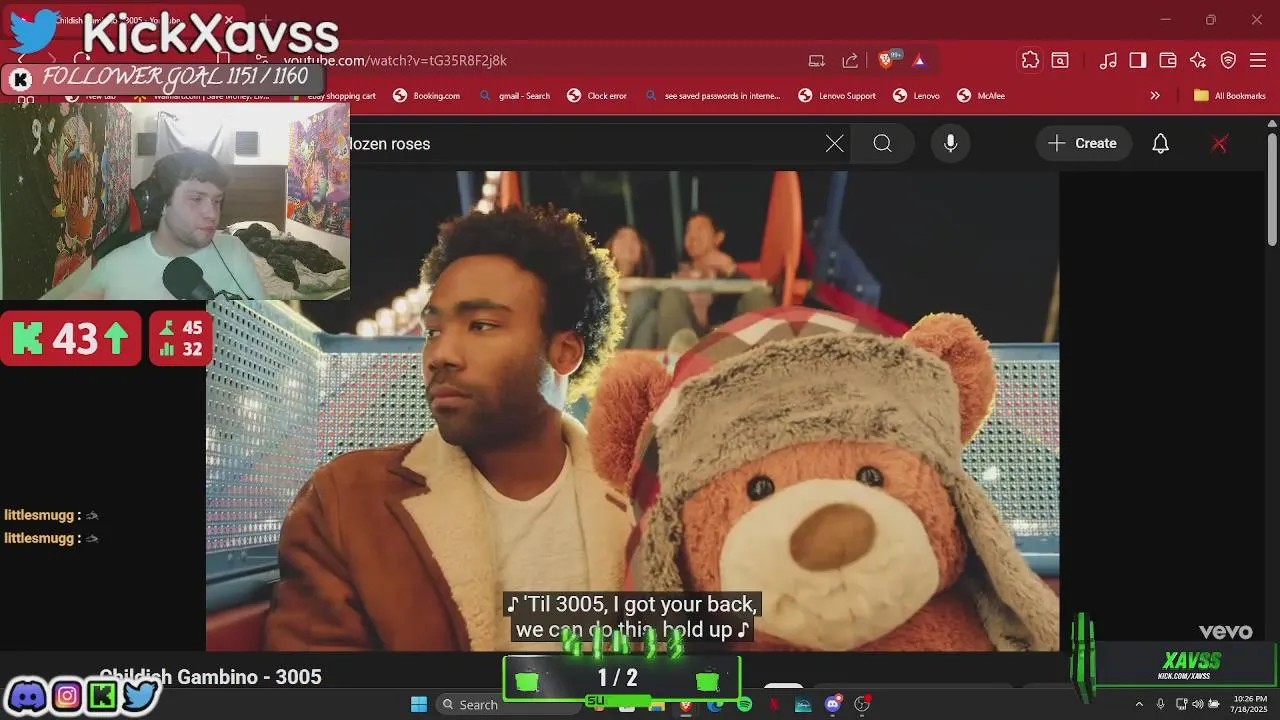Click the taskbar network tray icon

tap(1181, 705)
